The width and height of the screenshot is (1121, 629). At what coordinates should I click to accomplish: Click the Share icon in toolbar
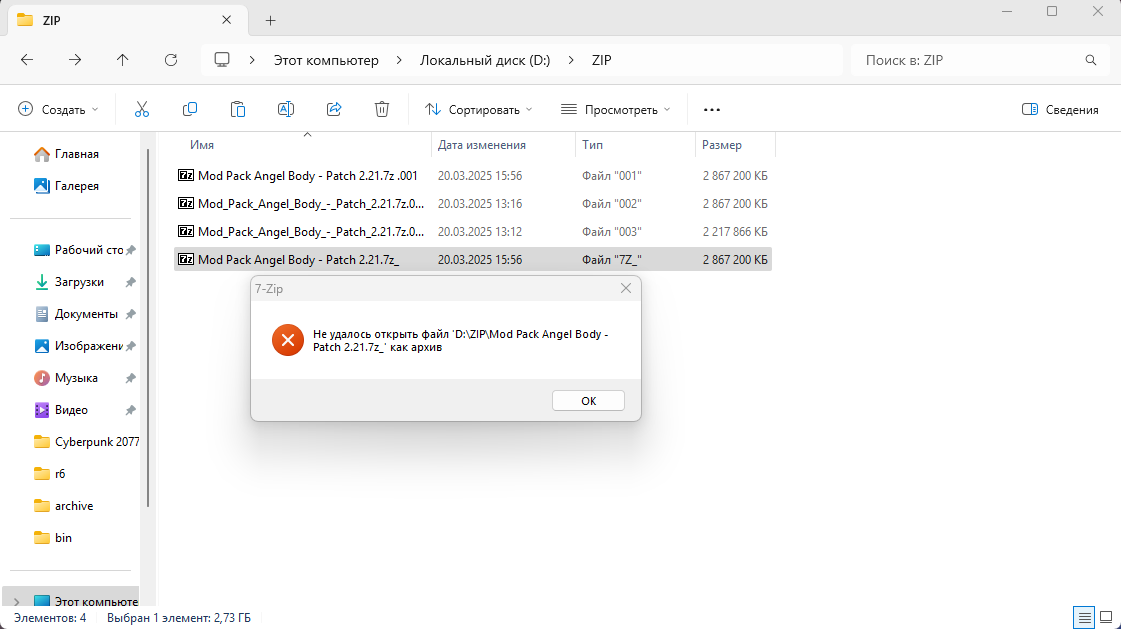(x=335, y=109)
